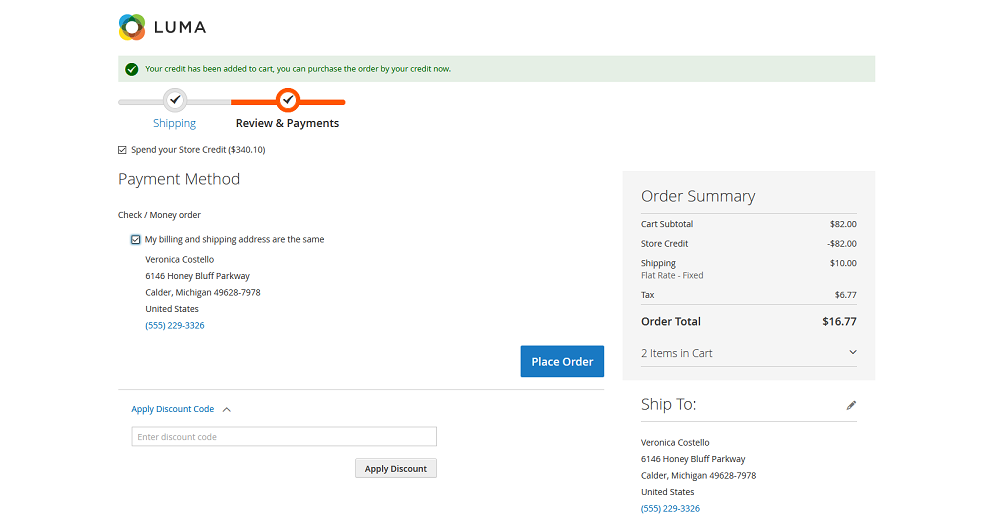Click the Ship To phone number link

coord(670,509)
